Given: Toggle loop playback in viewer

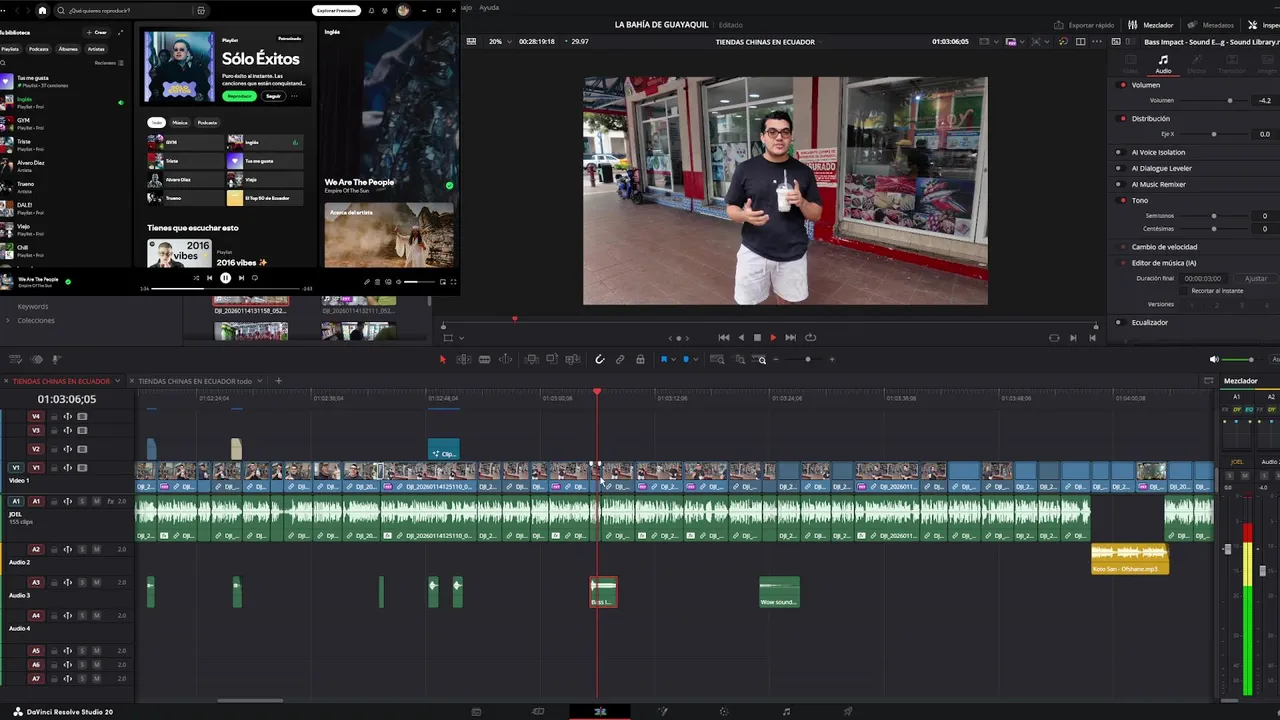Looking at the screenshot, I should pyautogui.click(x=810, y=338).
